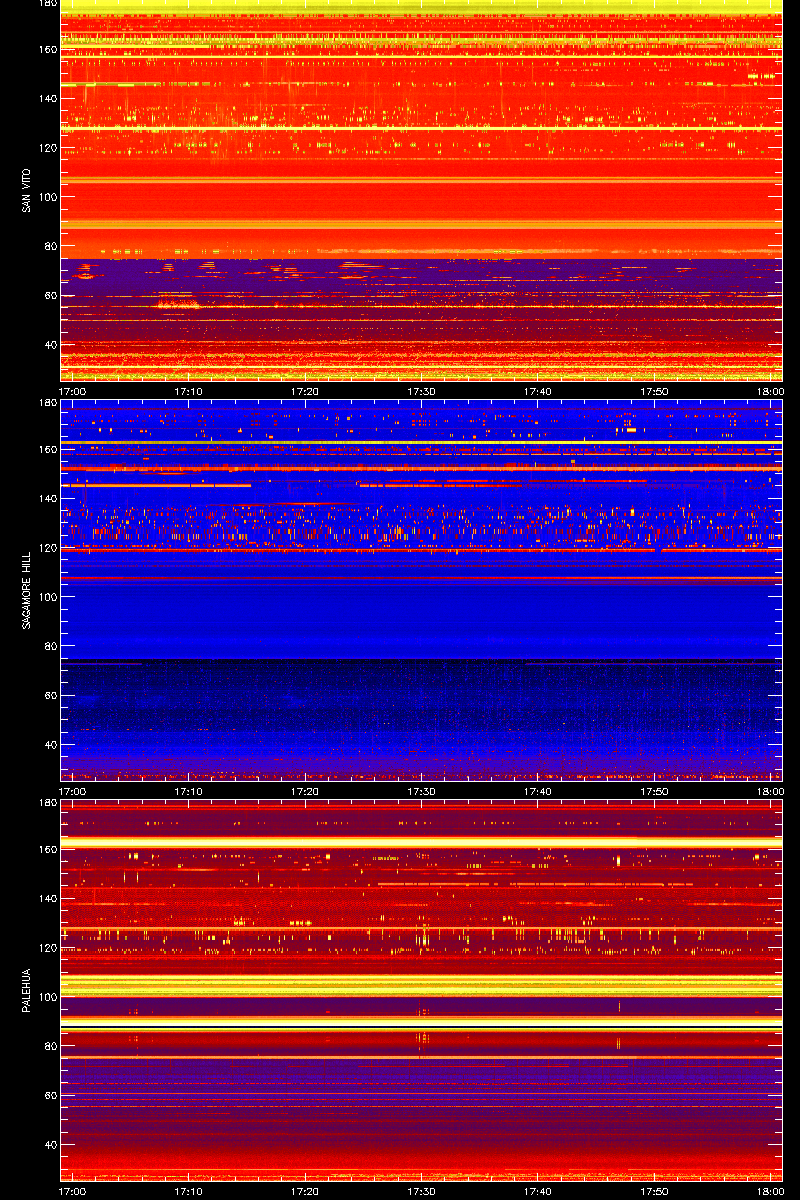
Task: Select 17:20 tick under San Vito spectrogram
Action: pos(305,392)
